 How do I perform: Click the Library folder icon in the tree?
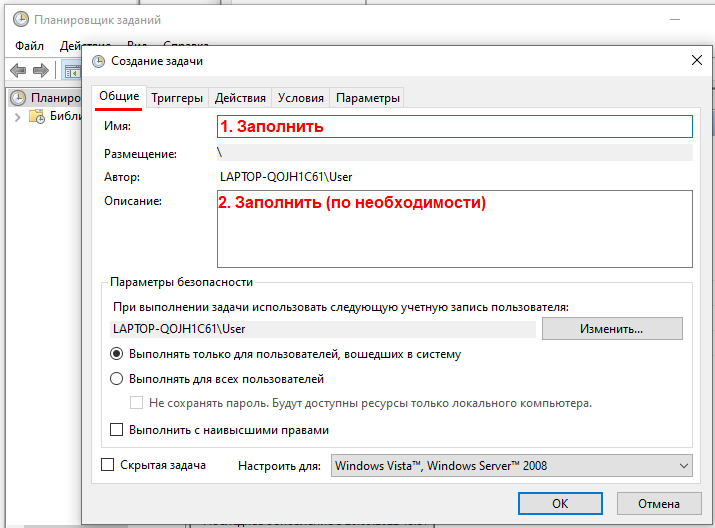(37, 116)
